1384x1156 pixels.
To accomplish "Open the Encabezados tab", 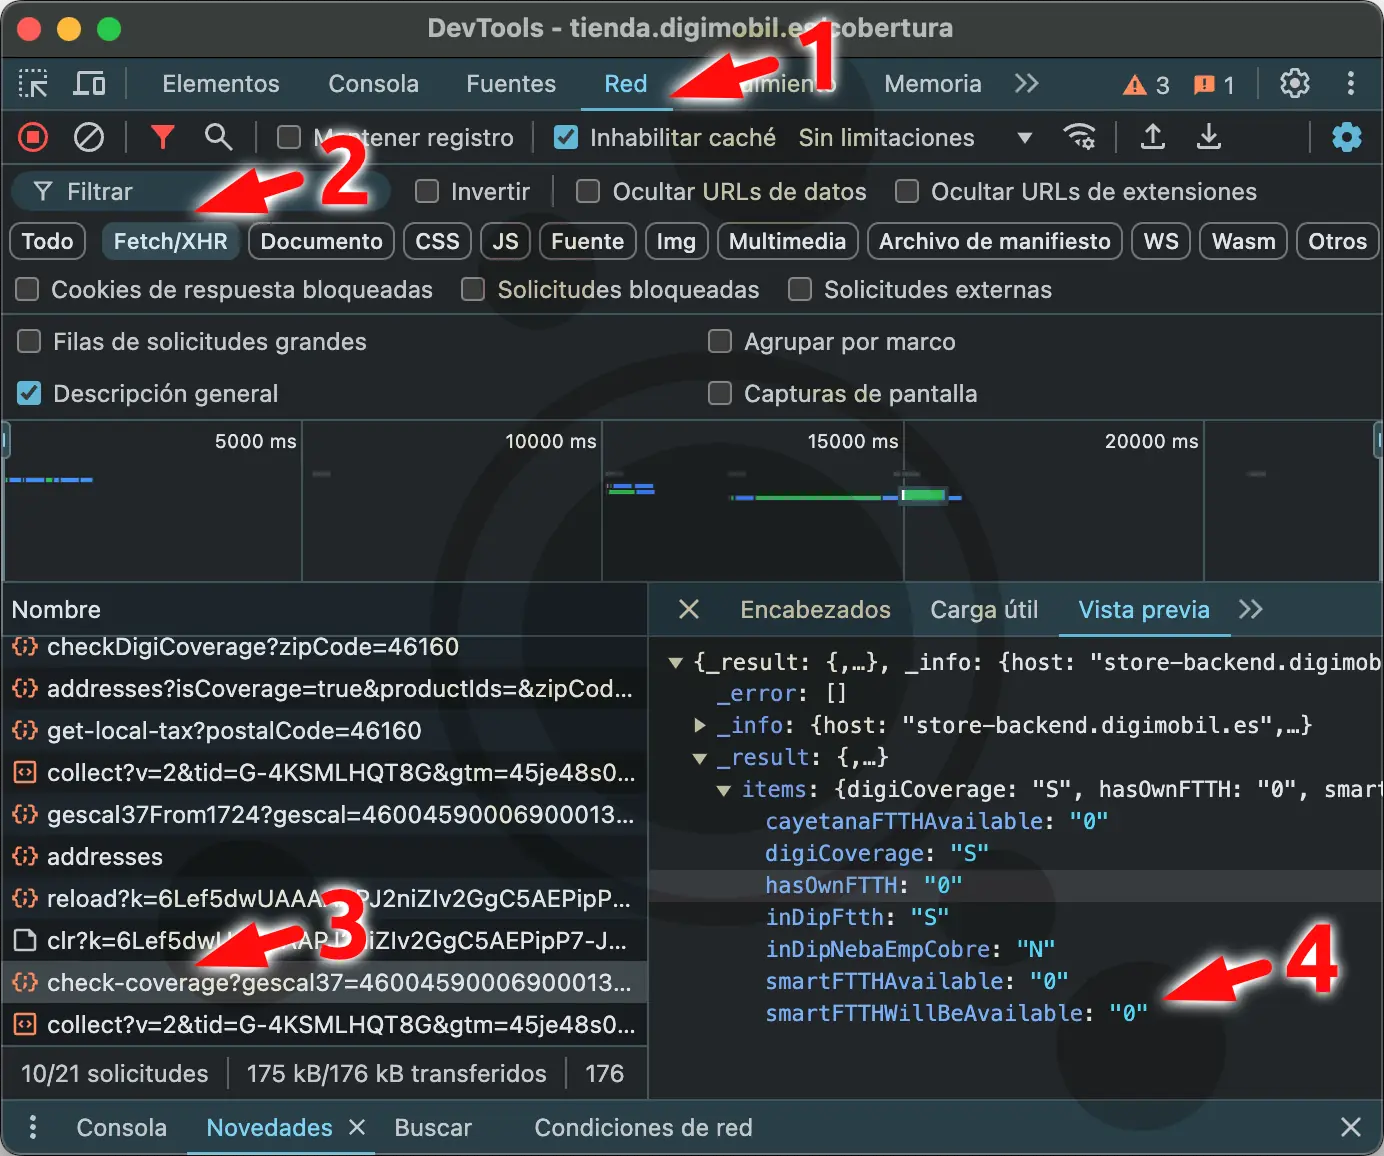I will 815,609.
